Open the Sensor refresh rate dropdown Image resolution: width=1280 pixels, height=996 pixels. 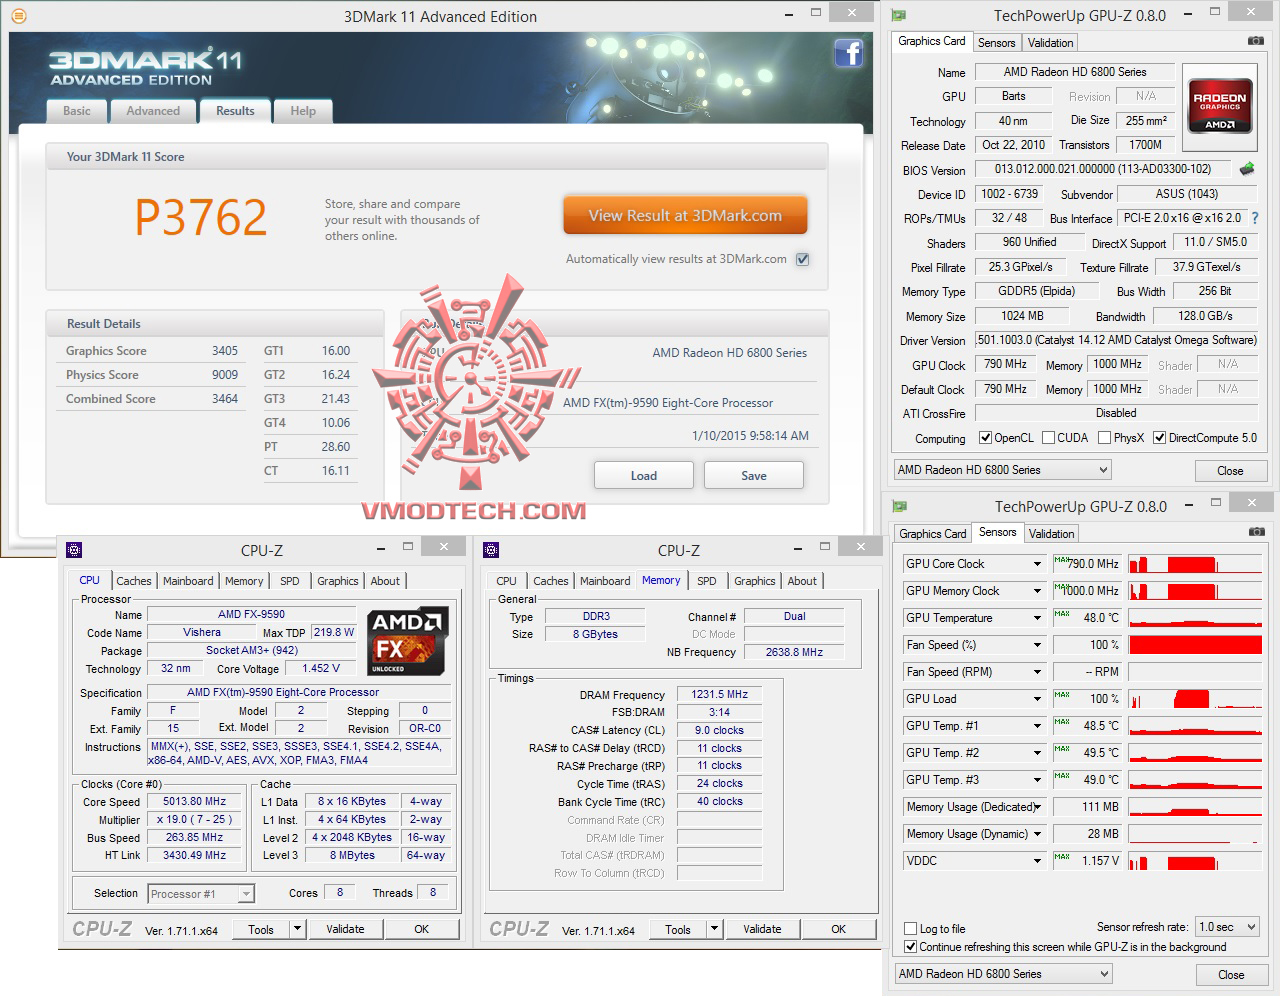click(x=1227, y=927)
